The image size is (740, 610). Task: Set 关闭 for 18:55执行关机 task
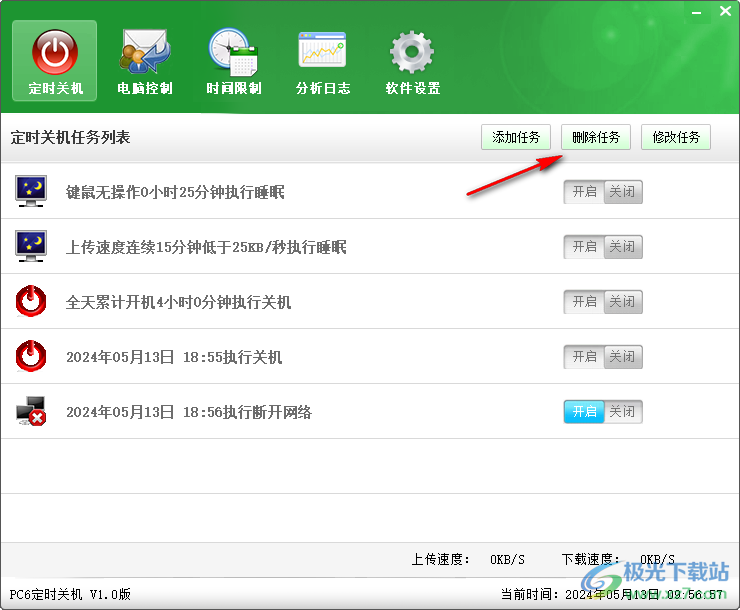point(623,357)
